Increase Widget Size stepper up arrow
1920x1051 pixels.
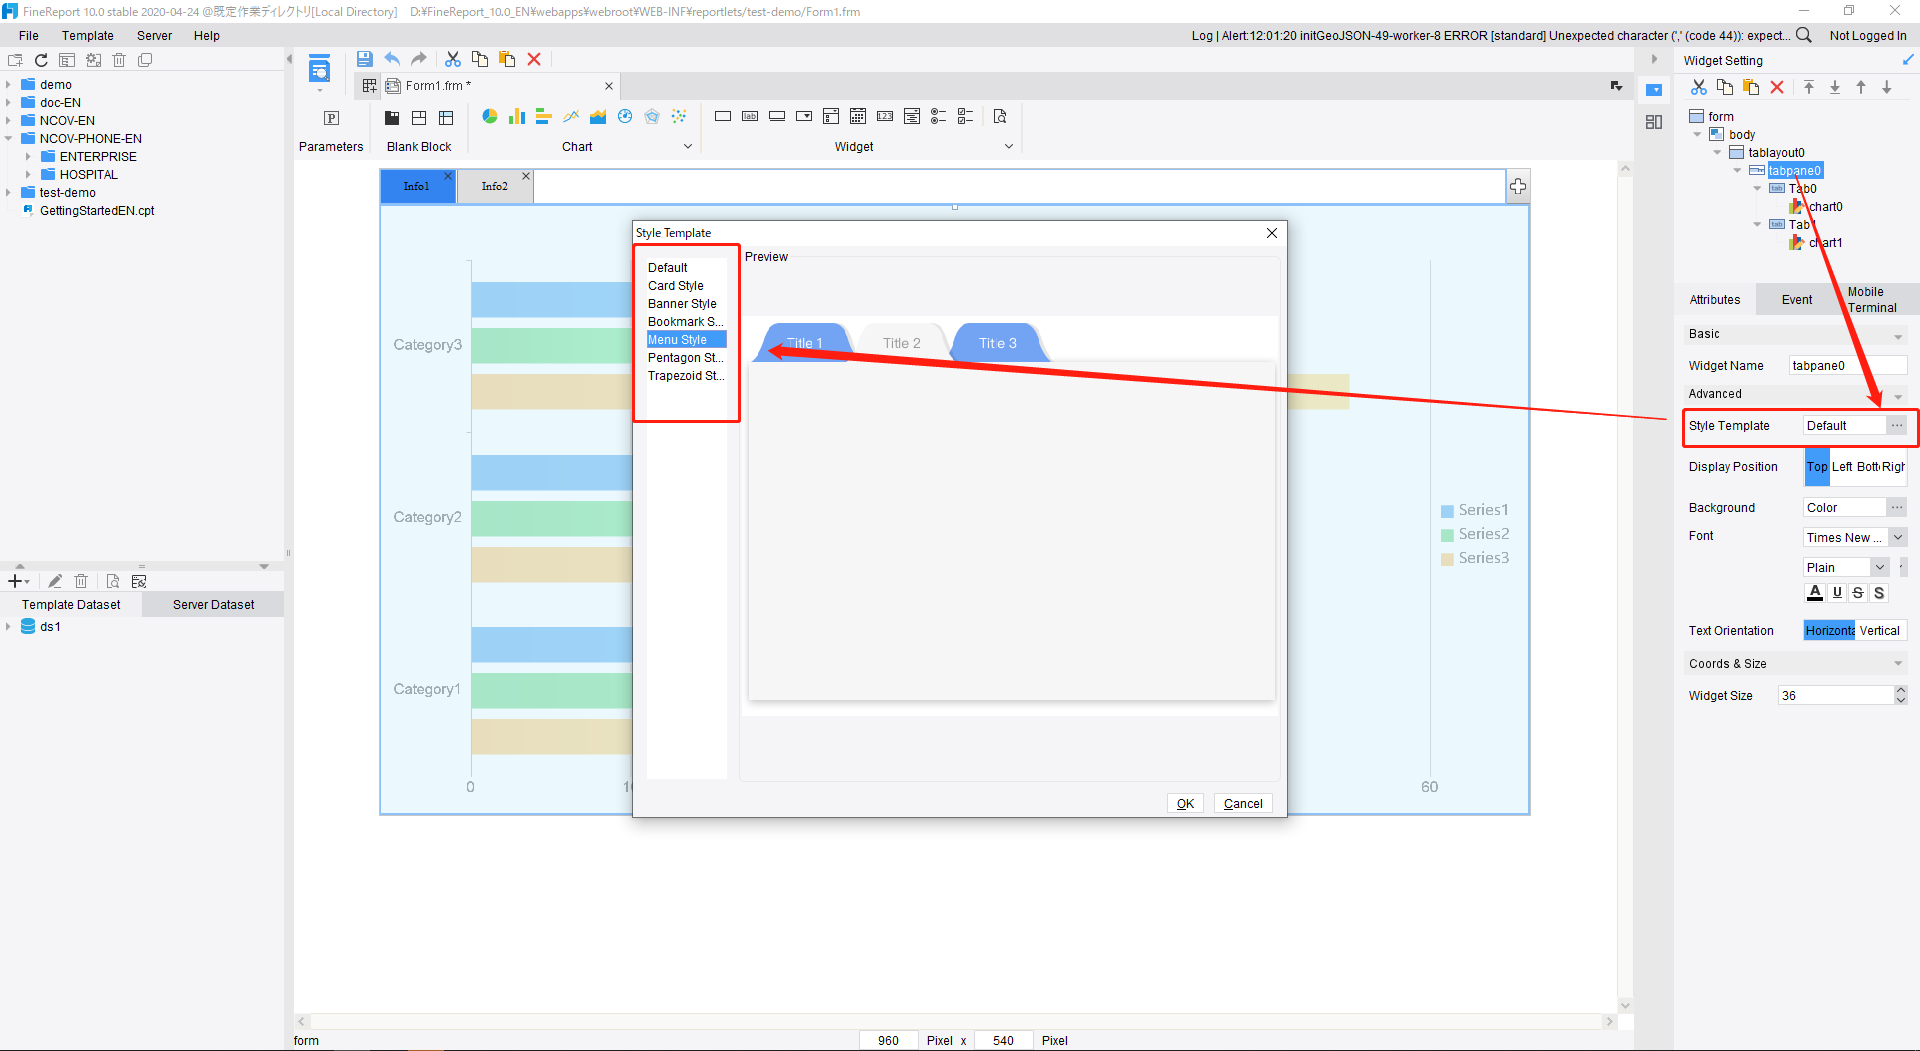click(1901, 690)
